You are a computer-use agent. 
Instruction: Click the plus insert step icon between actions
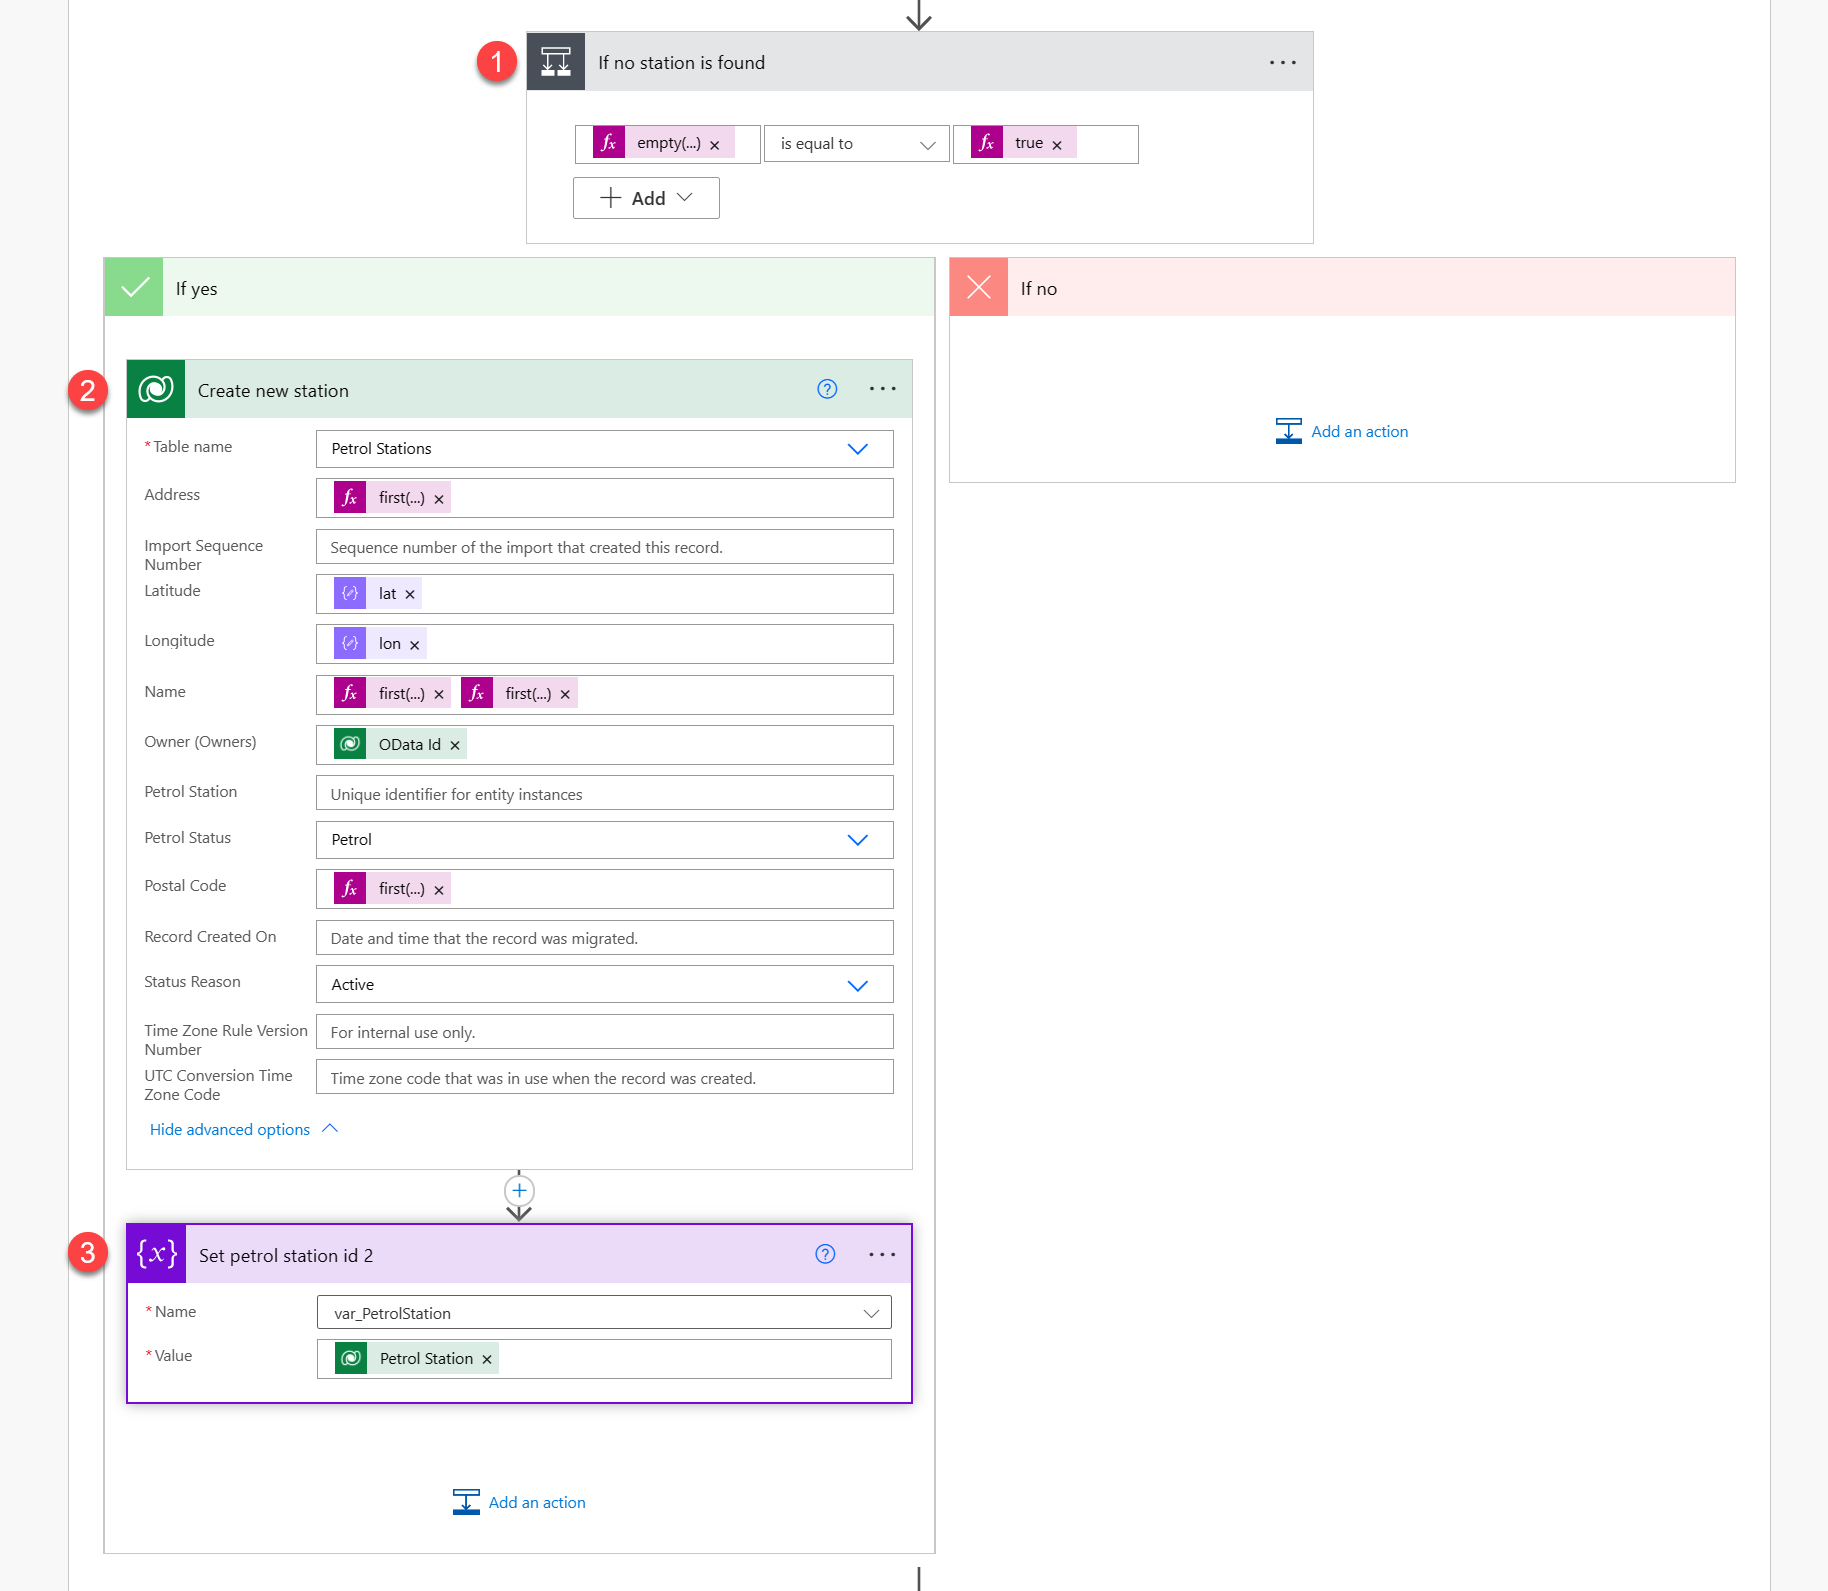(x=519, y=1190)
